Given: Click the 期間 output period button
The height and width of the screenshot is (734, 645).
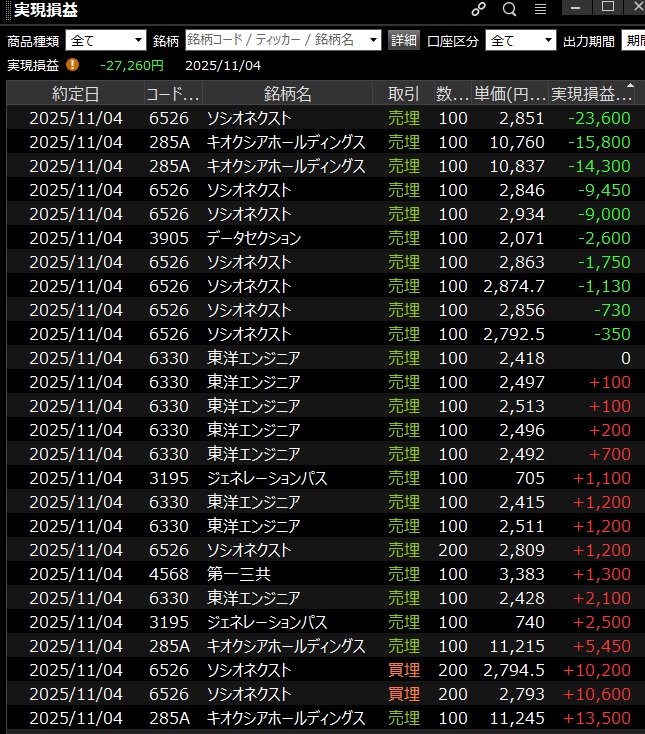Looking at the screenshot, I should coord(633,40).
